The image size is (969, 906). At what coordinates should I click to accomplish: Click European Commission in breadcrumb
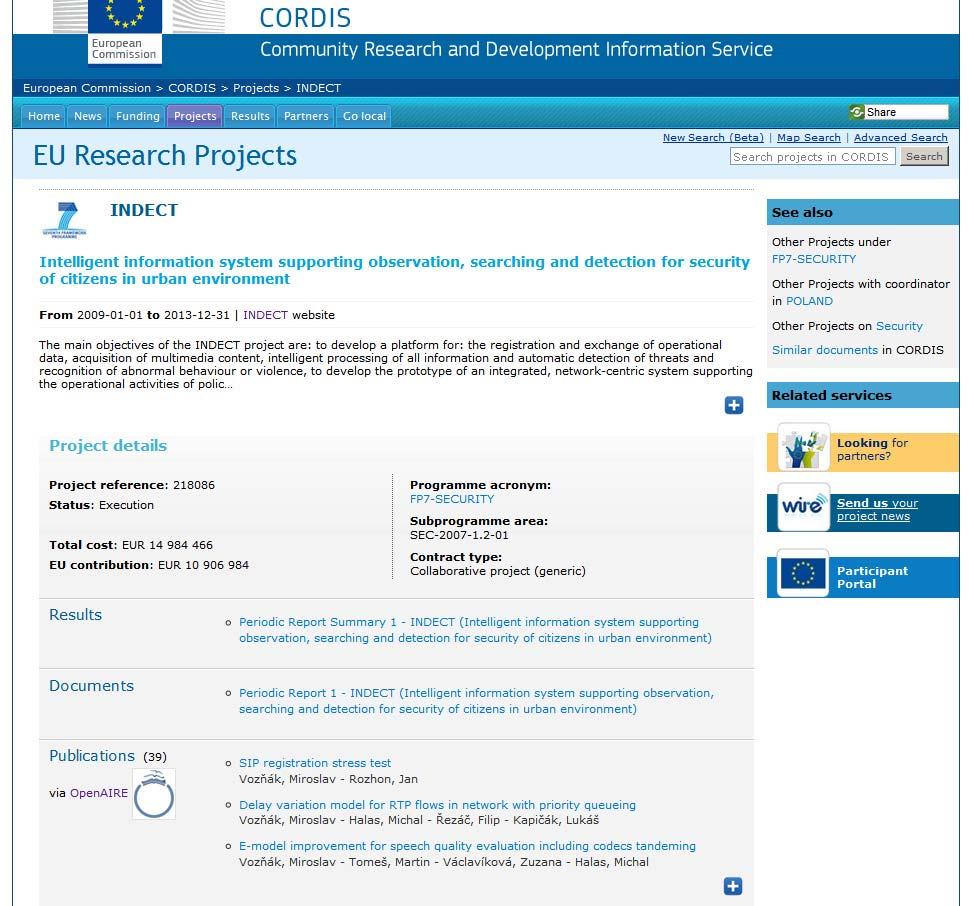pos(87,88)
